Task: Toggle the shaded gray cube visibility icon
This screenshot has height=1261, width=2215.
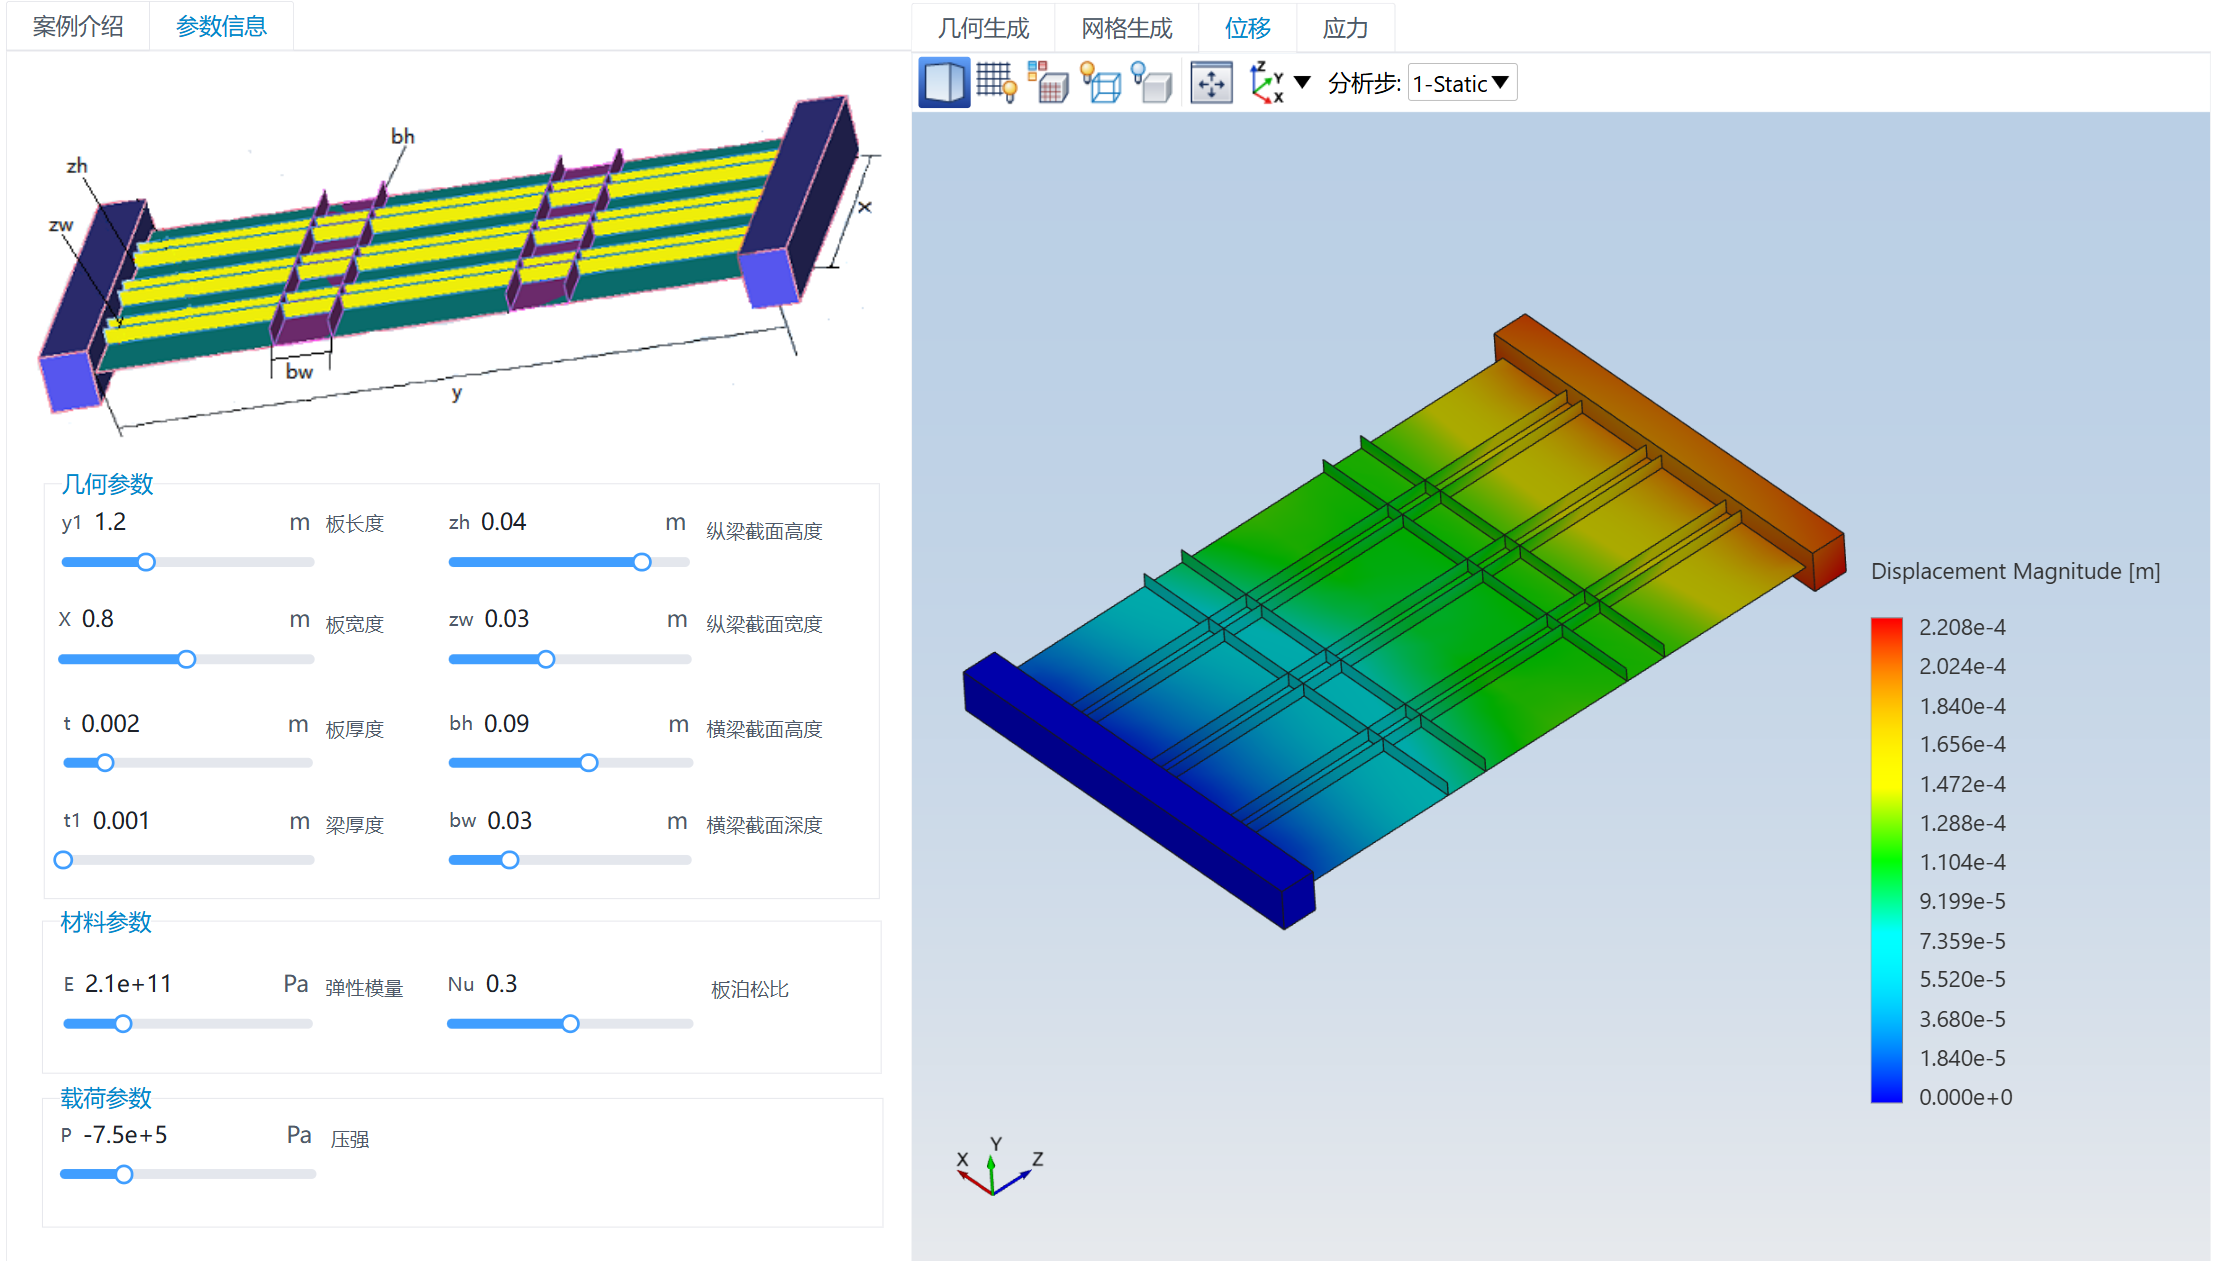Action: click(1153, 83)
